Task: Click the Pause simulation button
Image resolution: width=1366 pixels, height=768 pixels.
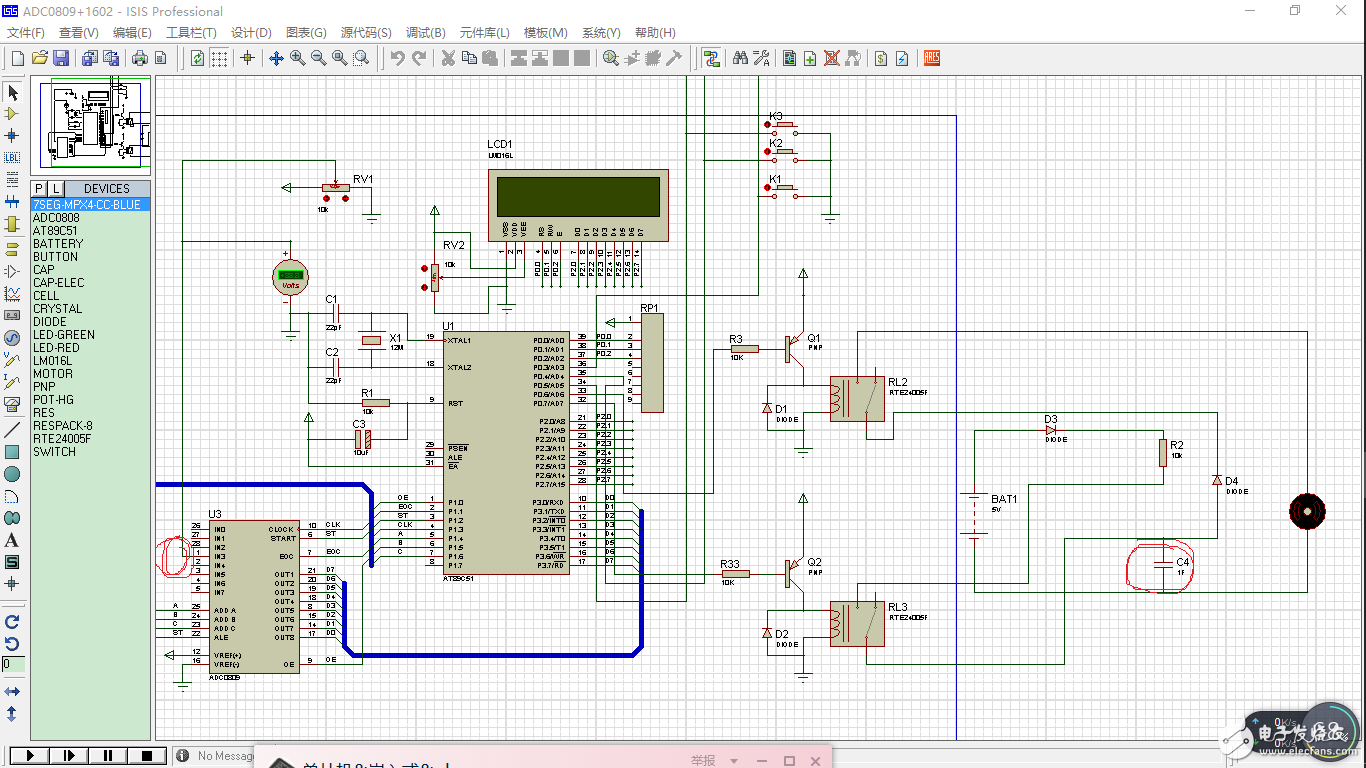Action: (x=108, y=756)
